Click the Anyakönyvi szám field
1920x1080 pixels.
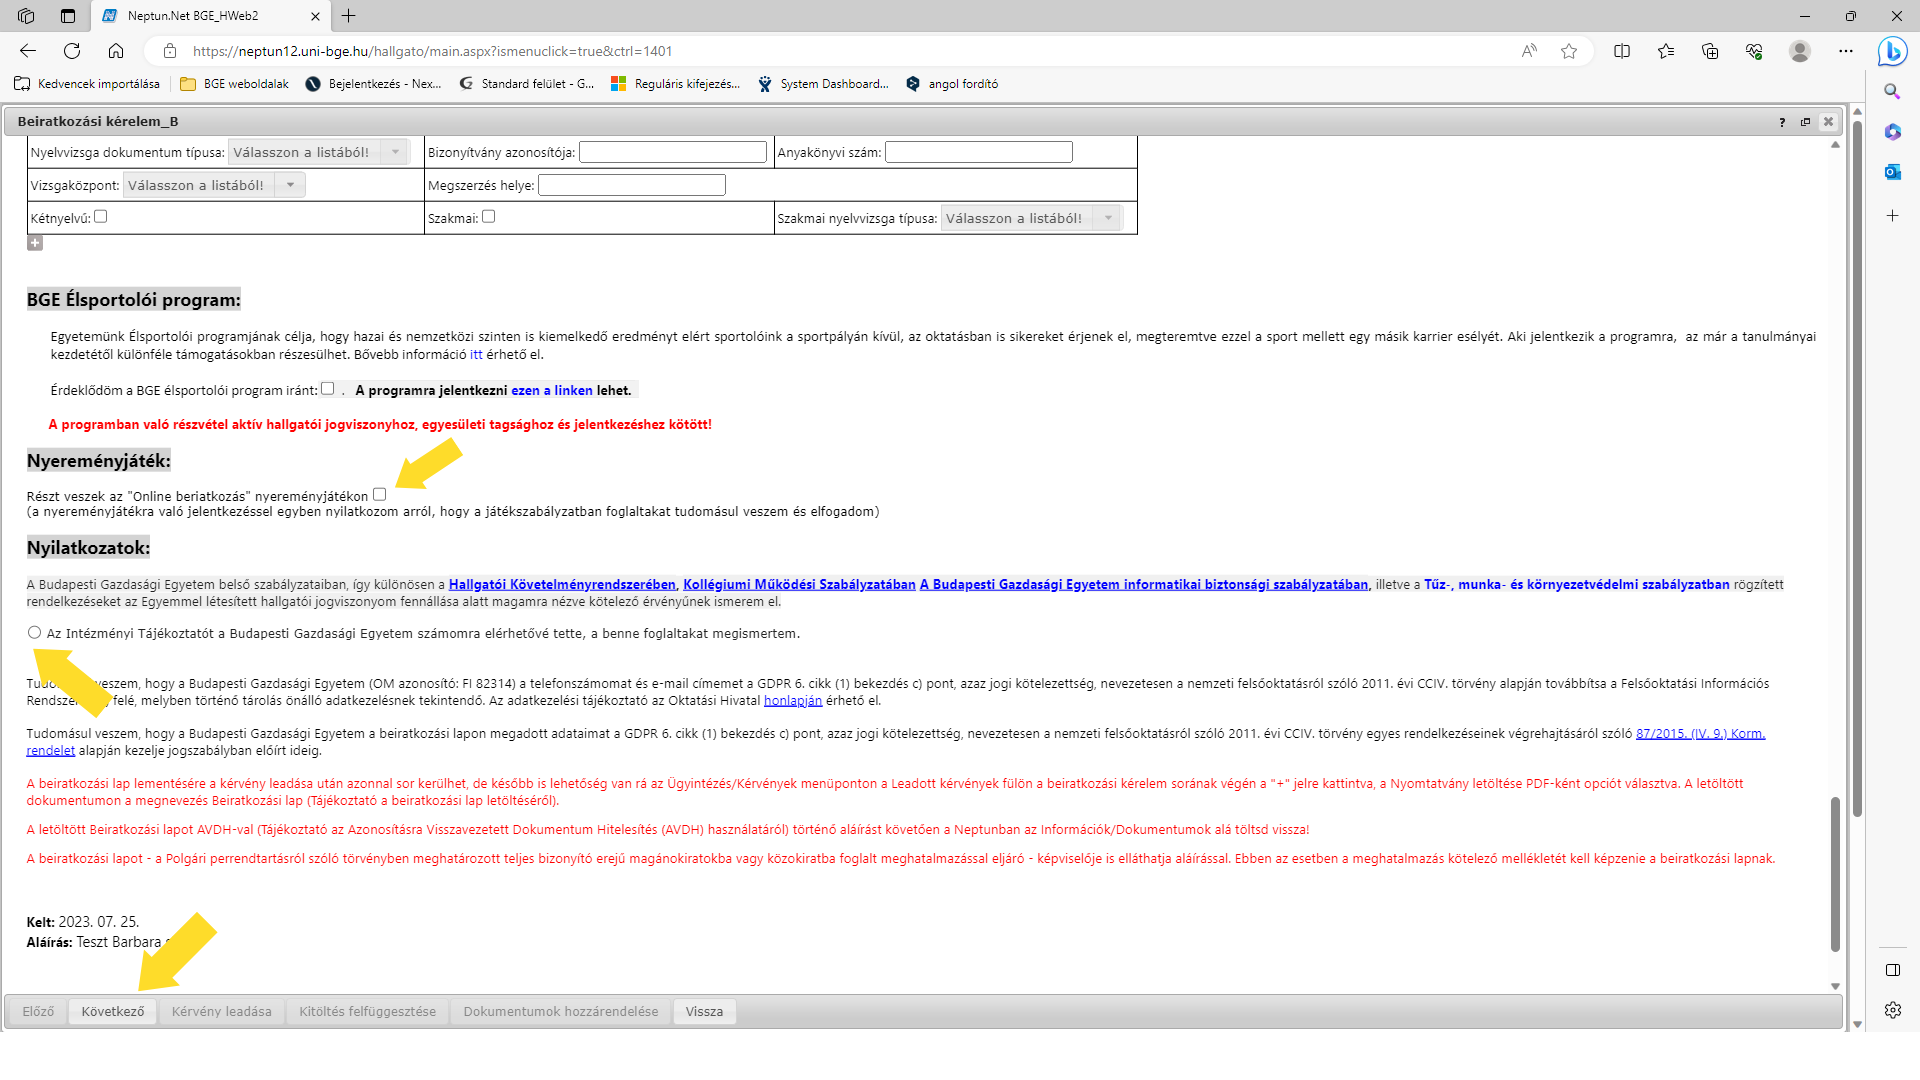[x=979, y=152]
